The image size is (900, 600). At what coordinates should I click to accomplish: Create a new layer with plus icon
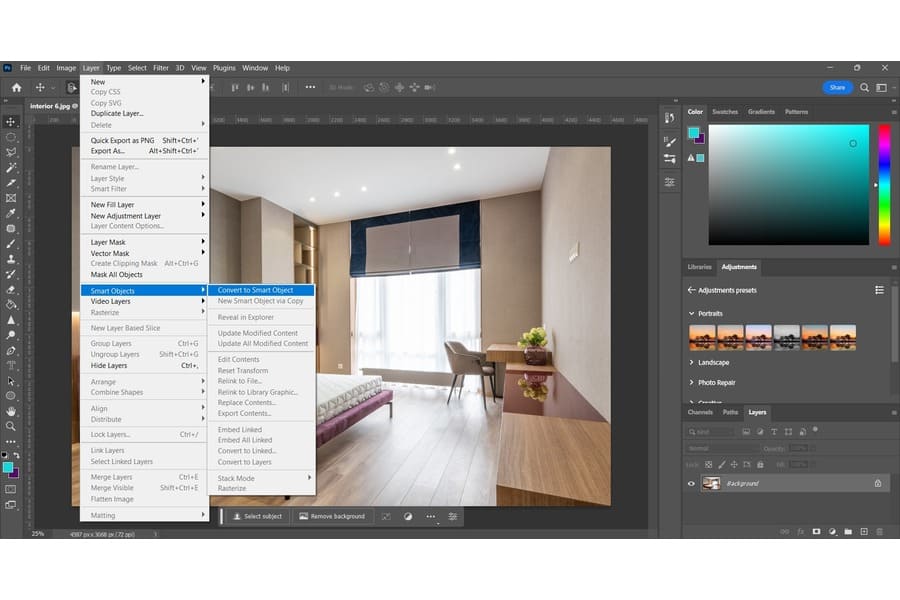point(864,532)
